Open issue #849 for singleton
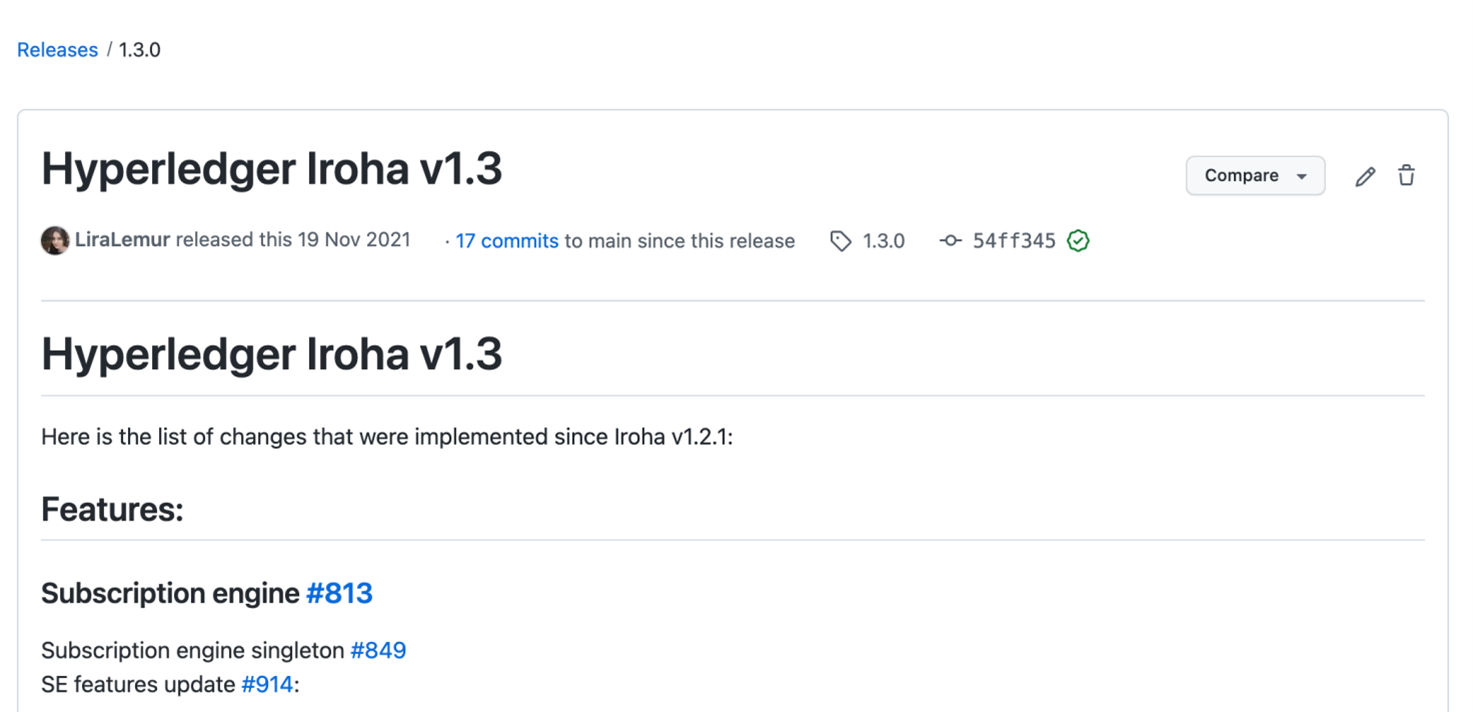The image size is (1473, 712). [377, 650]
